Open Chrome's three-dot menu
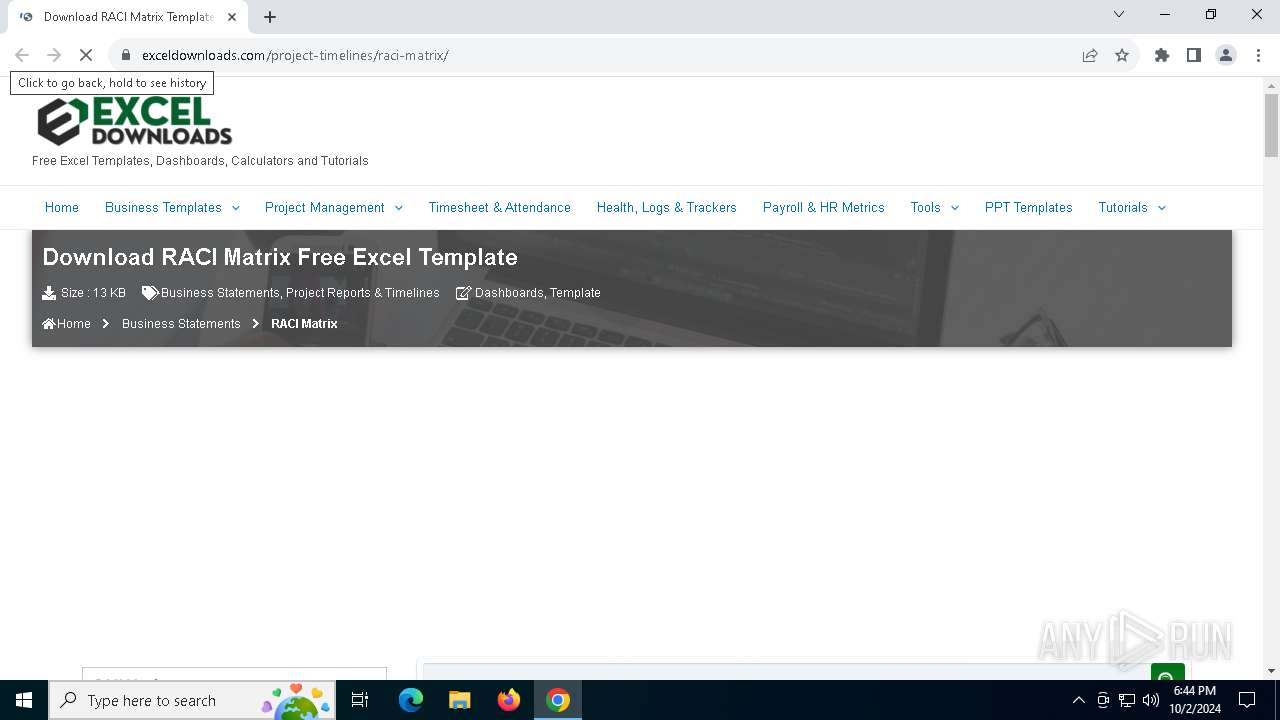 click(1257, 55)
